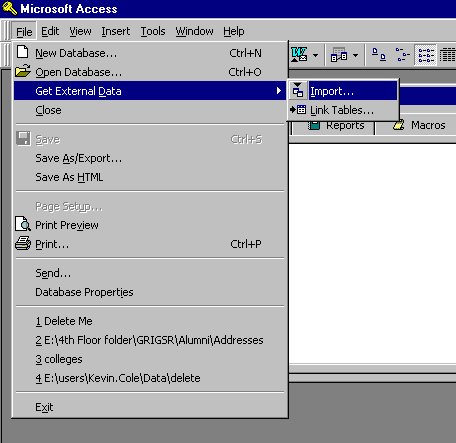Click the Reports tab icon
The image size is (456, 443).
314,125
